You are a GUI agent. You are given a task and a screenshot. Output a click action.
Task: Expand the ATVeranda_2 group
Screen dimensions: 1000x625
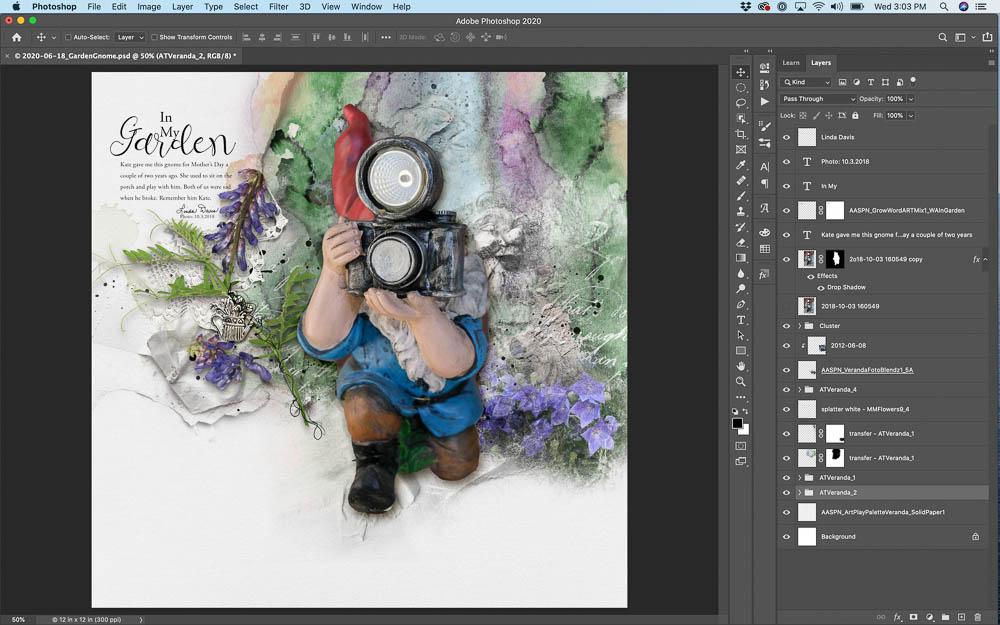800,492
